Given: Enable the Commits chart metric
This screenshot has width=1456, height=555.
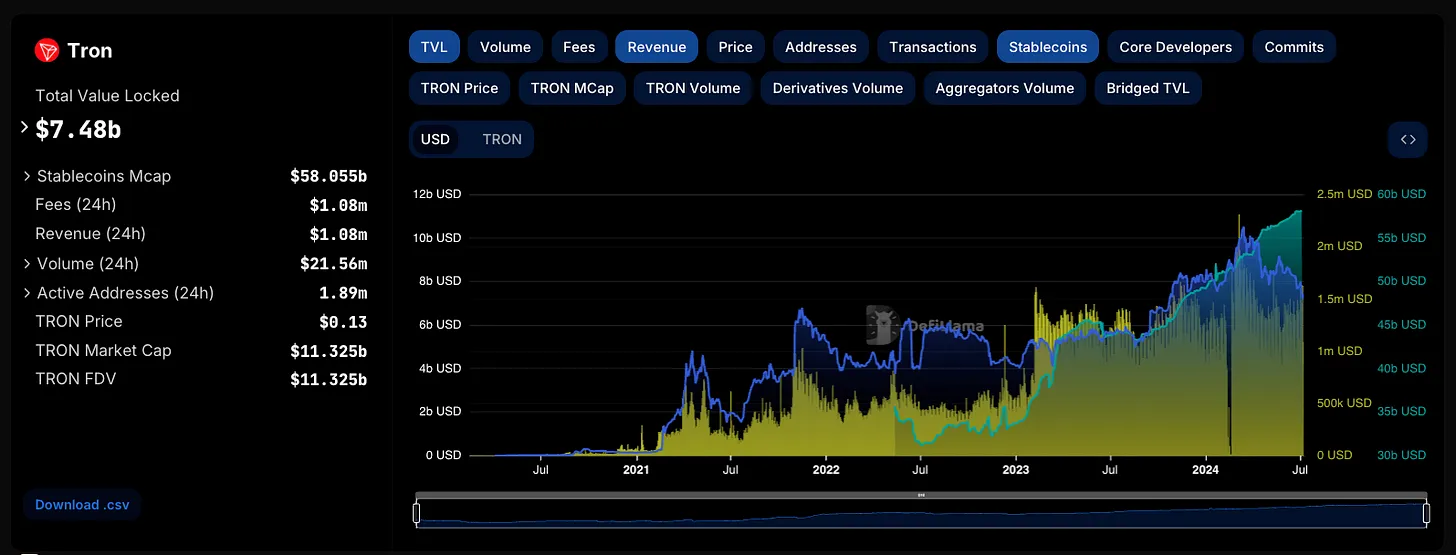Looking at the screenshot, I should point(1294,47).
